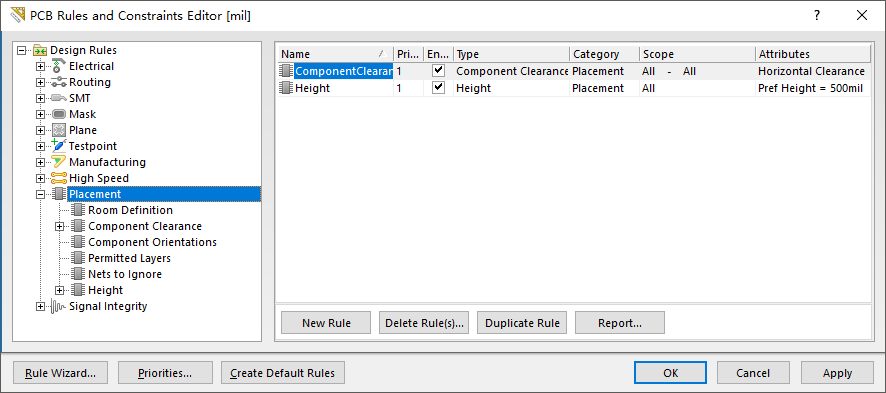Screen dimensions: 886x393
Task: Expand the Component Clearance tree node
Action: [x=60, y=226]
